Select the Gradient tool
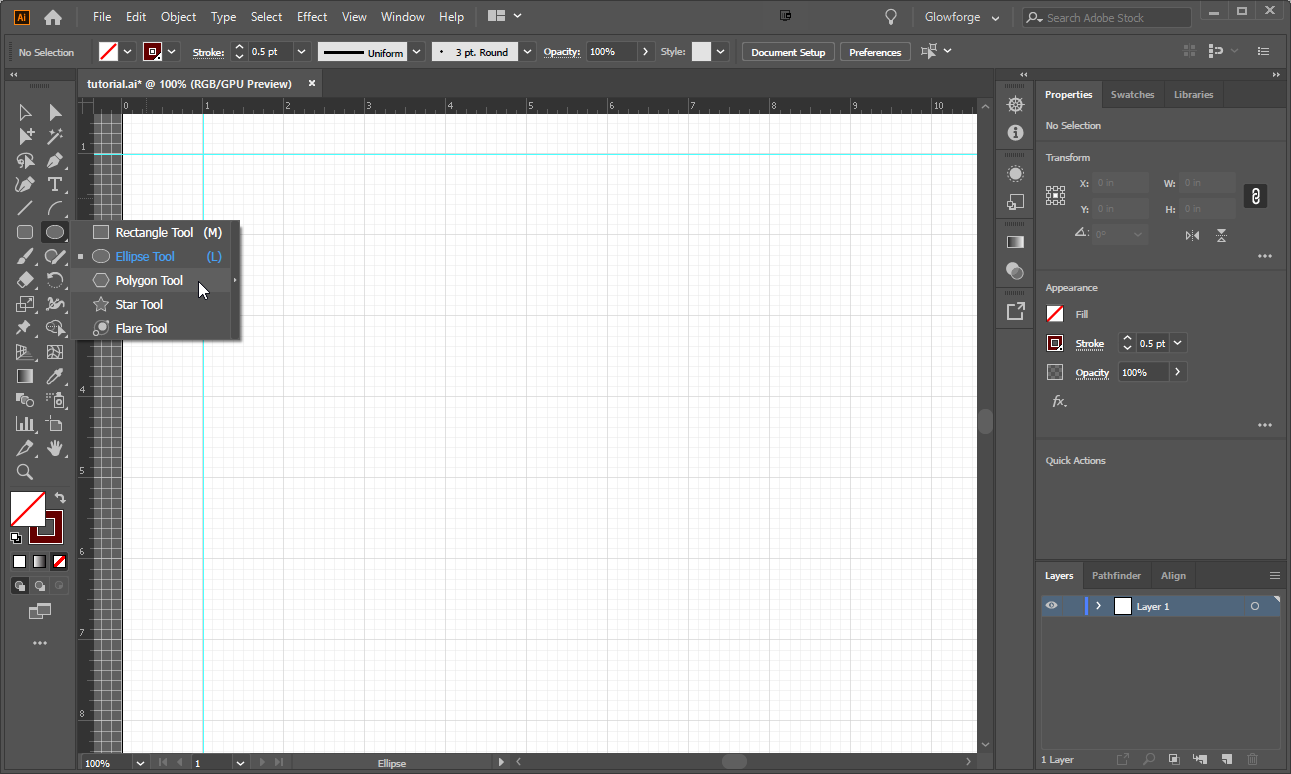This screenshot has width=1291, height=774. (25, 376)
